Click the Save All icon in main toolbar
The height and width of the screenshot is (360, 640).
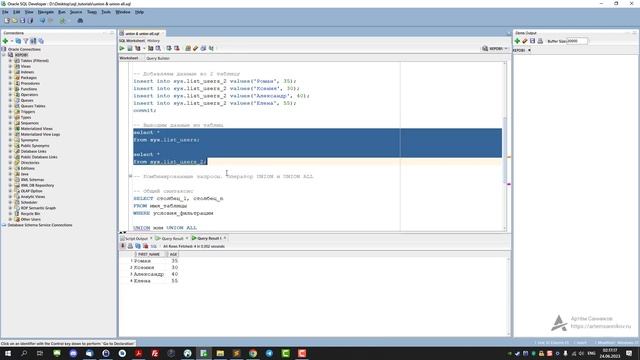click(x=30, y=20)
